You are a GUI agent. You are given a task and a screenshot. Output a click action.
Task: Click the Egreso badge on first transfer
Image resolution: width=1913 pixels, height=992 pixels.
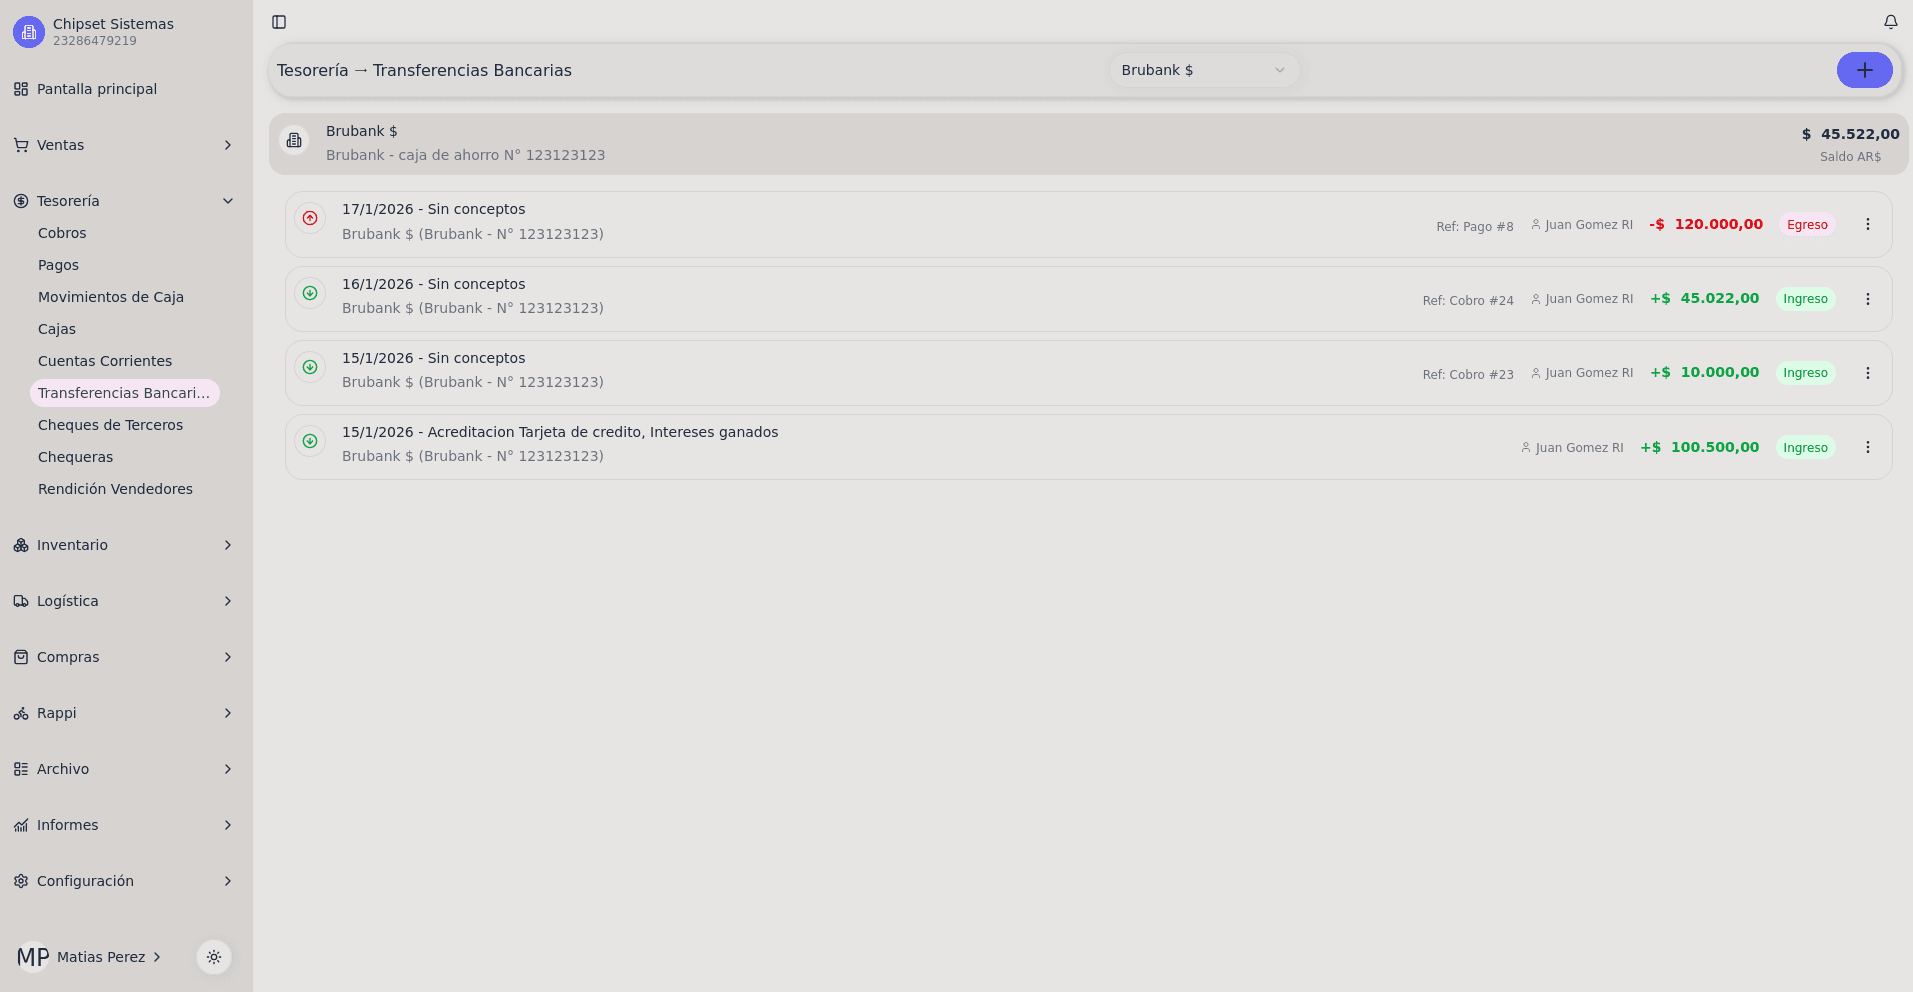(x=1806, y=225)
